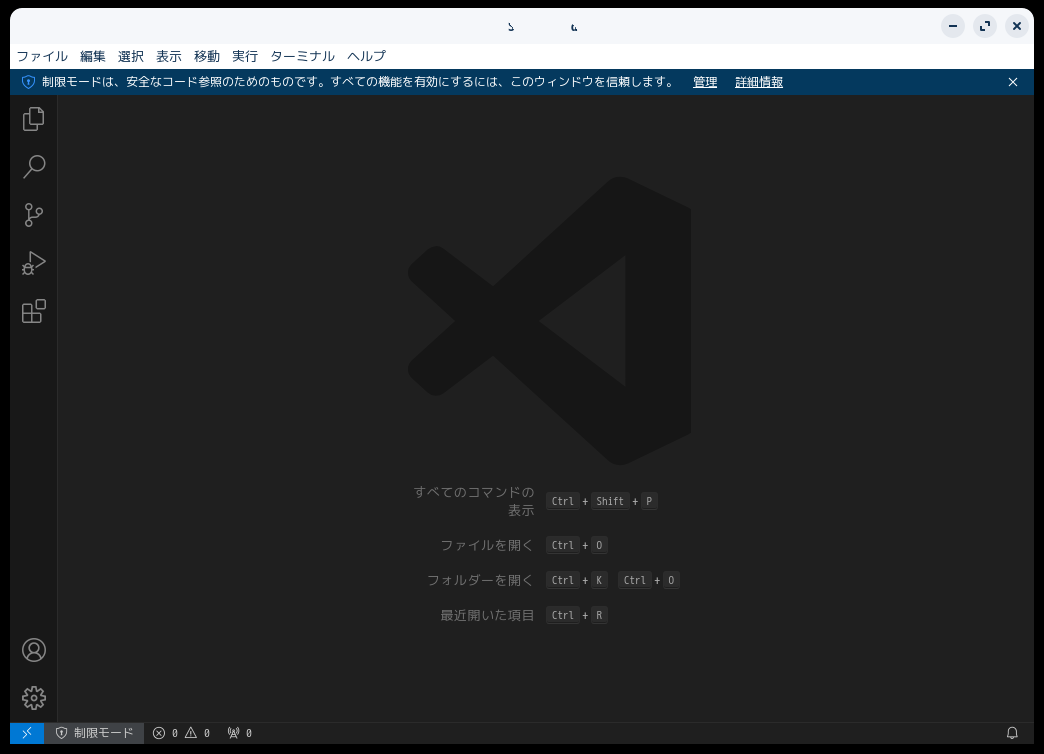
Task: Open the ファイル menu
Action: [x=42, y=56]
